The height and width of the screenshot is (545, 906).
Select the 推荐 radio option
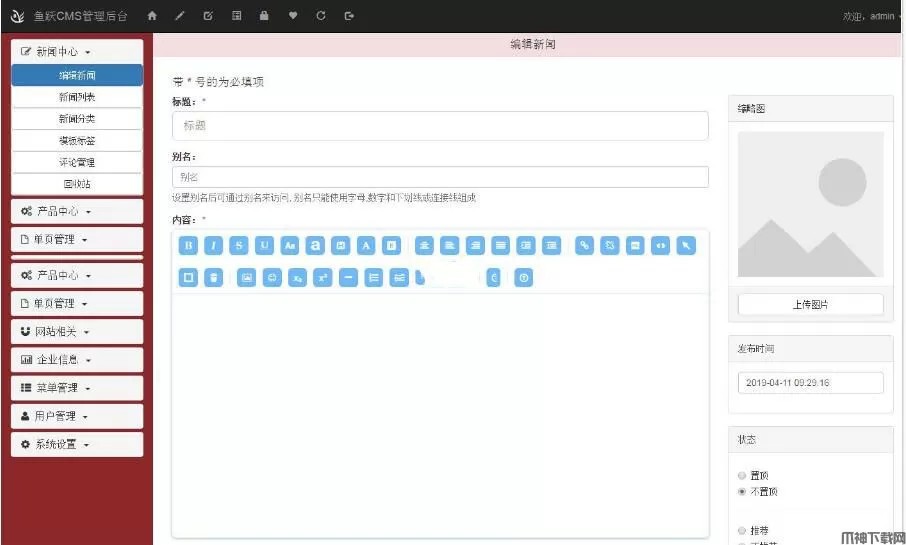click(x=742, y=531)
